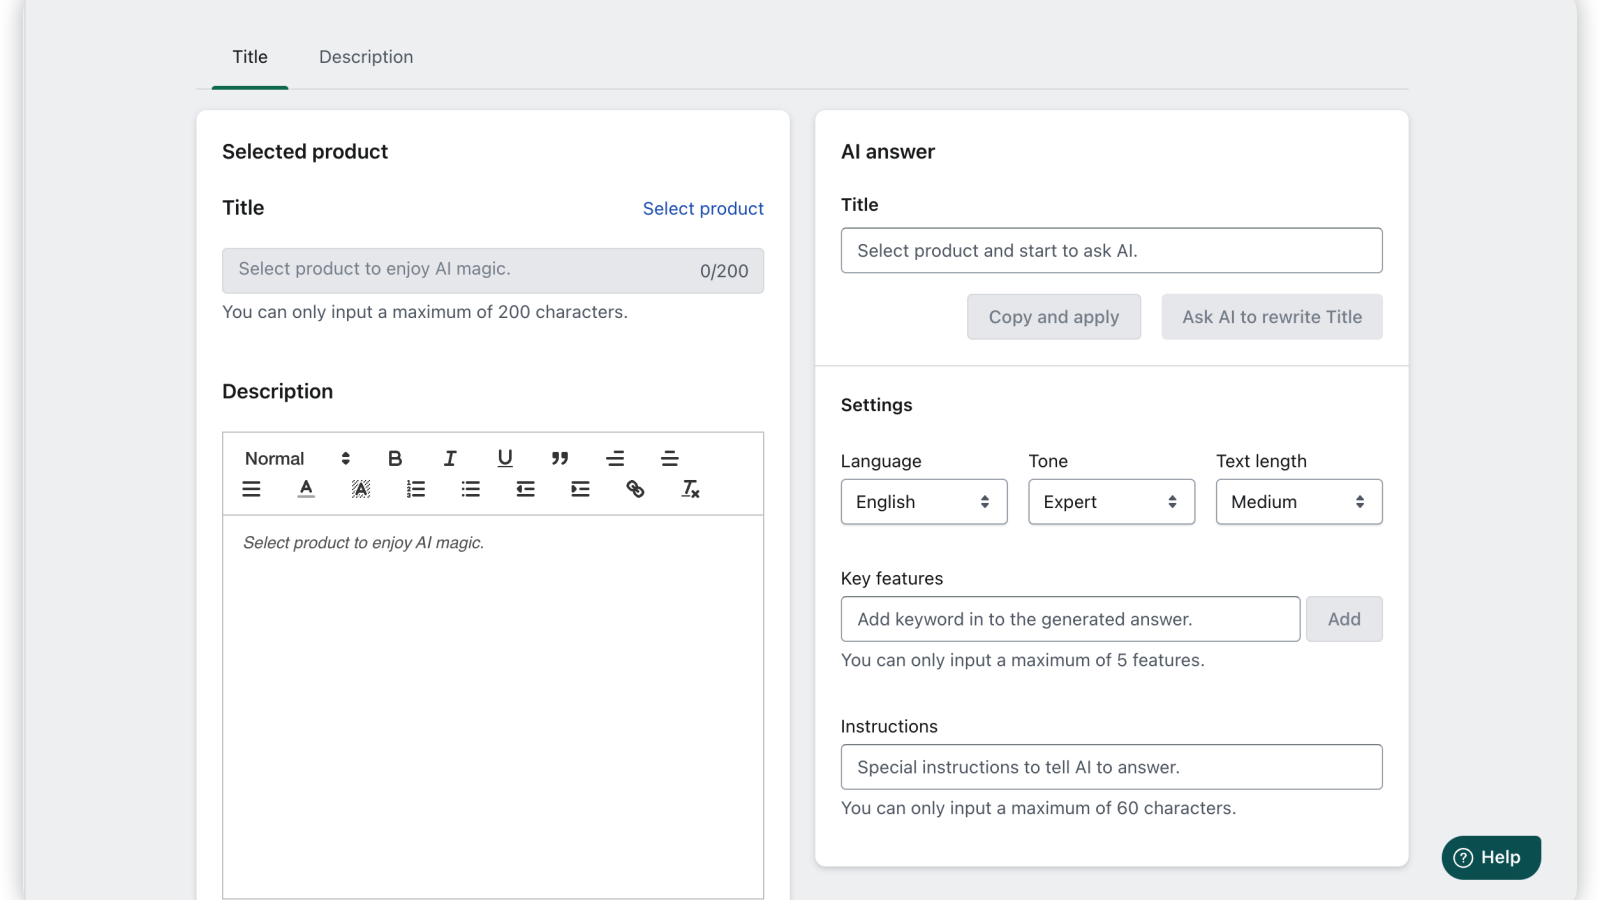Insert a numbered list
Screen dimensions: 1600x900
pos(416,489)
